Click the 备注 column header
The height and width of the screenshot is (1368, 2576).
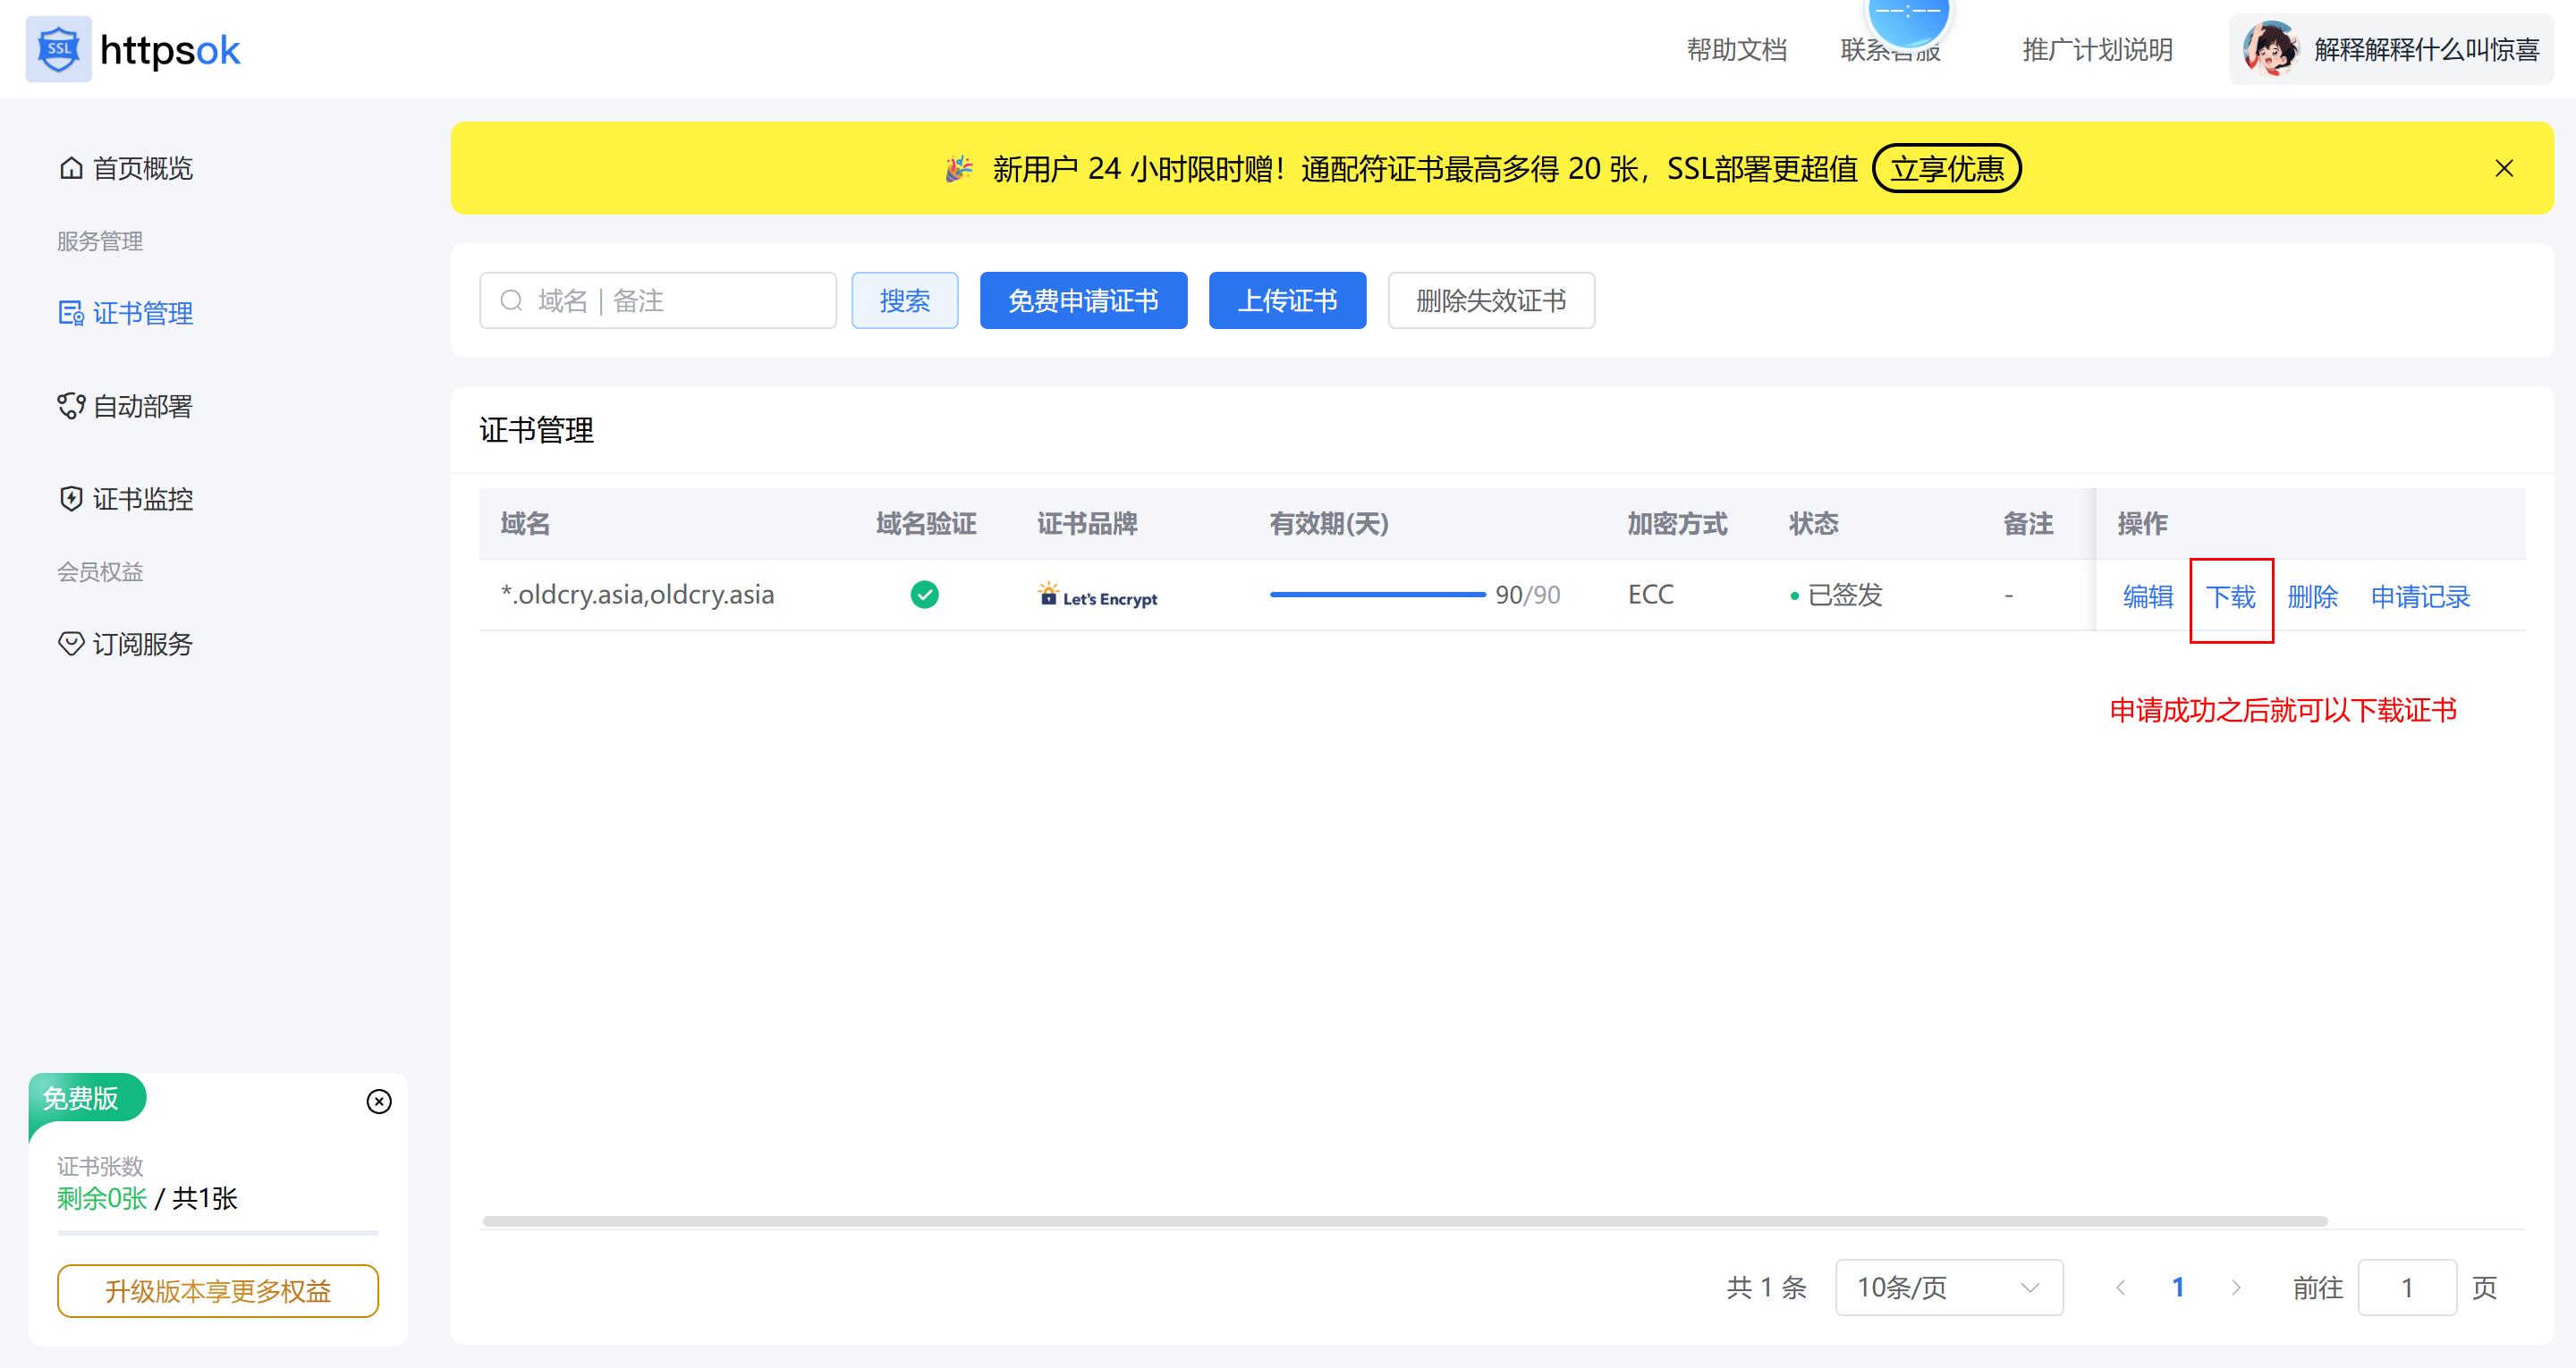click(2028, 523)
